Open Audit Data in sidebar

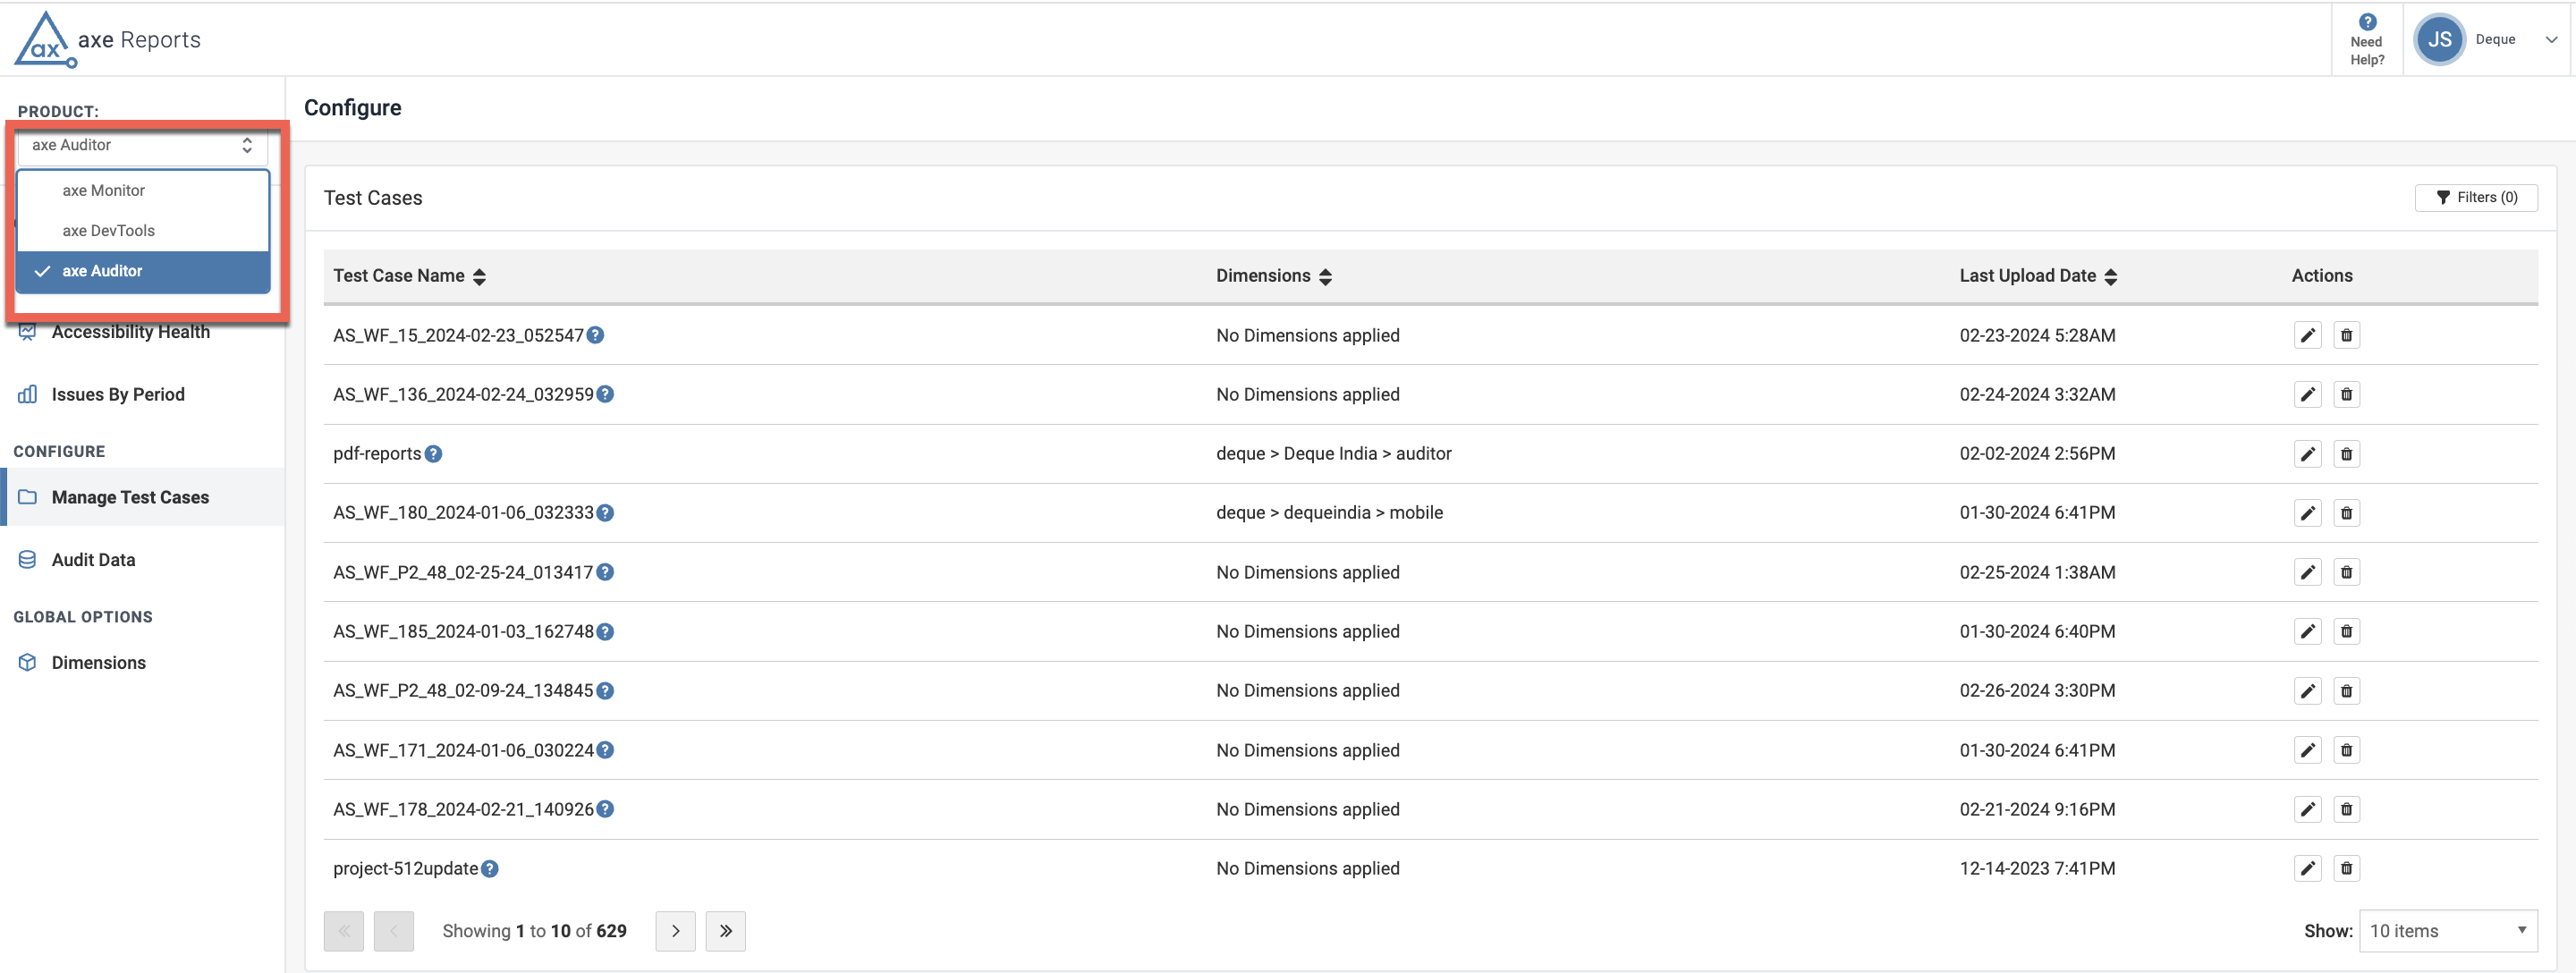(x=93, y=560)
